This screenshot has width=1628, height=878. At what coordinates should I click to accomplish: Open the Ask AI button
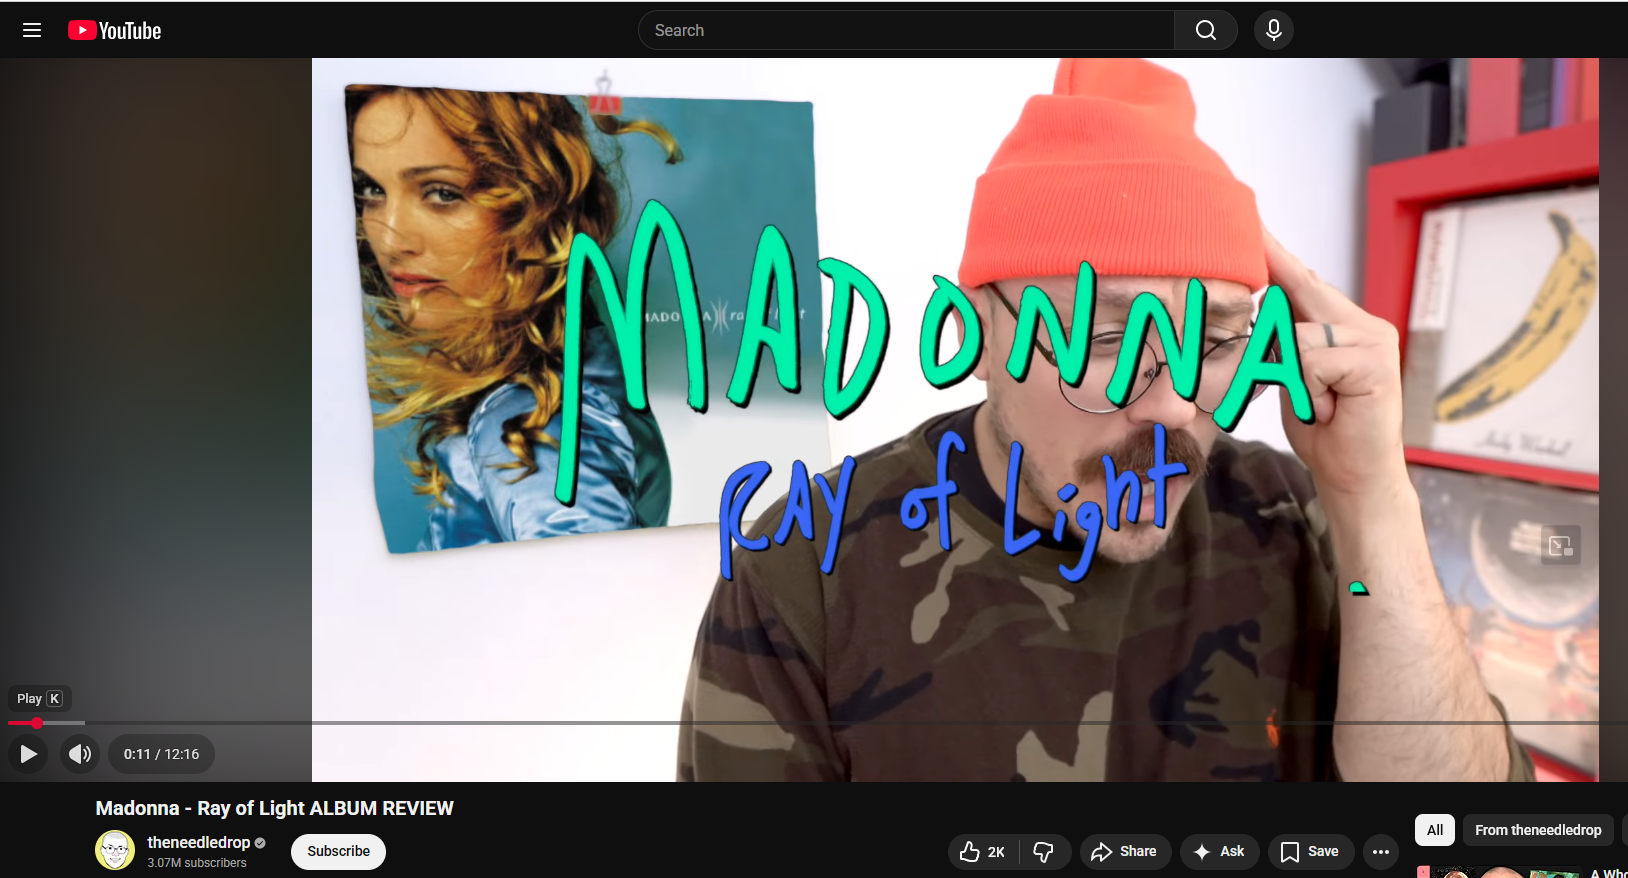pyautogui.click(x=1219, y=852)
